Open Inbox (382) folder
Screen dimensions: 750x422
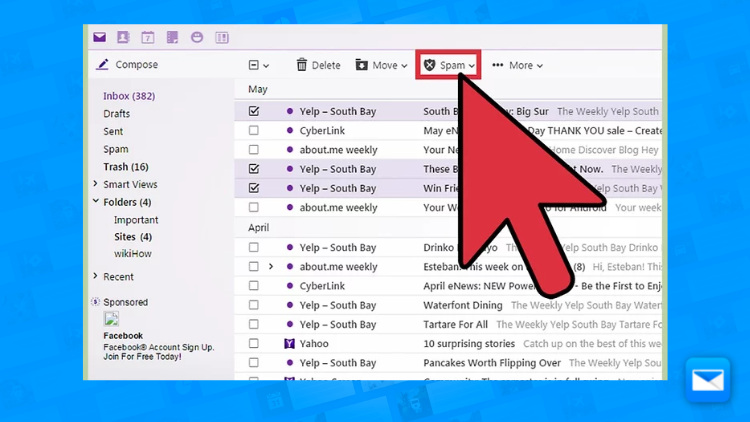coord(129,96)
